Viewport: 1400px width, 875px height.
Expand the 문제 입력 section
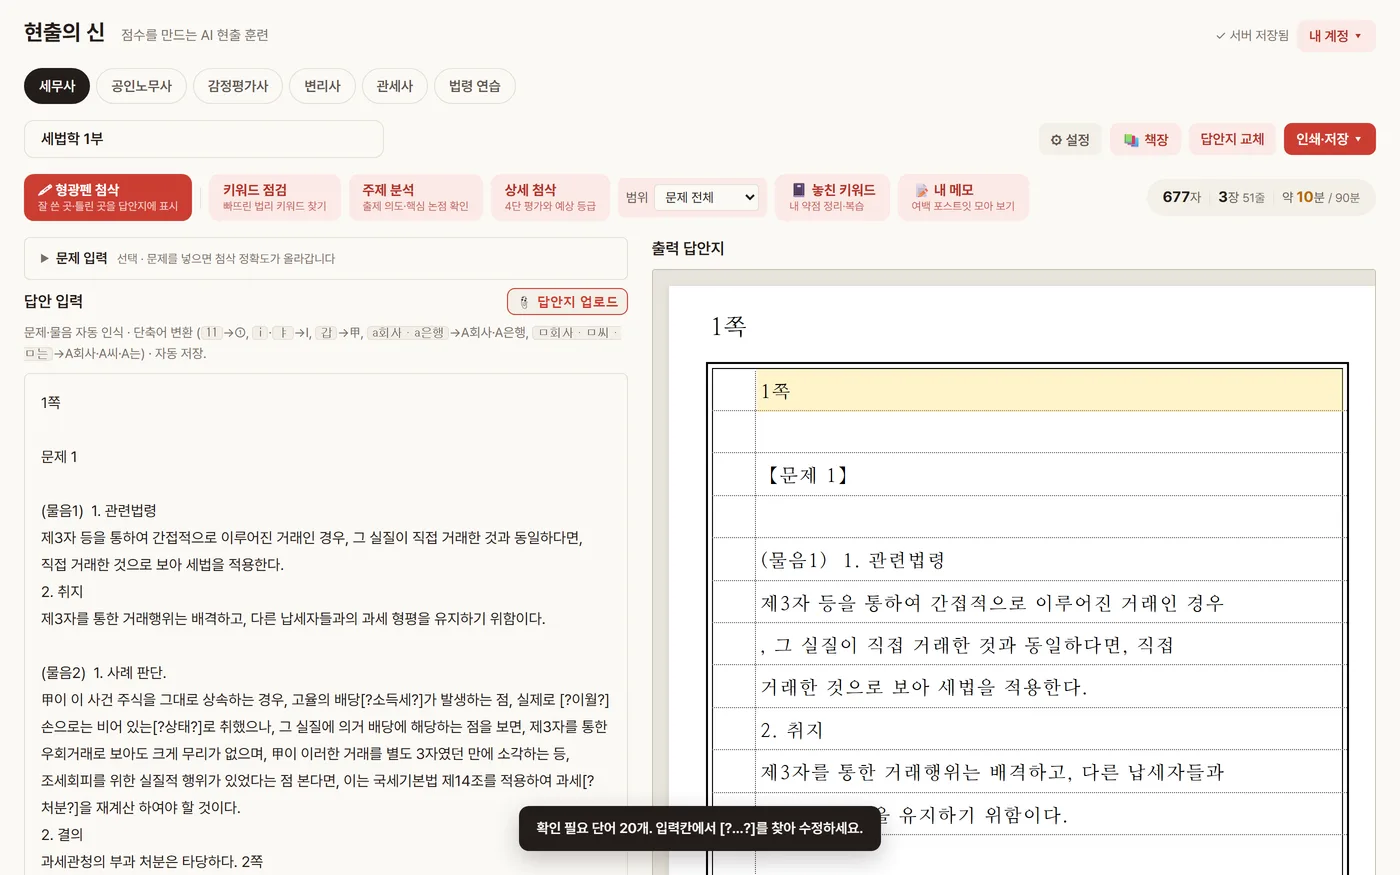tap(326, 258)
